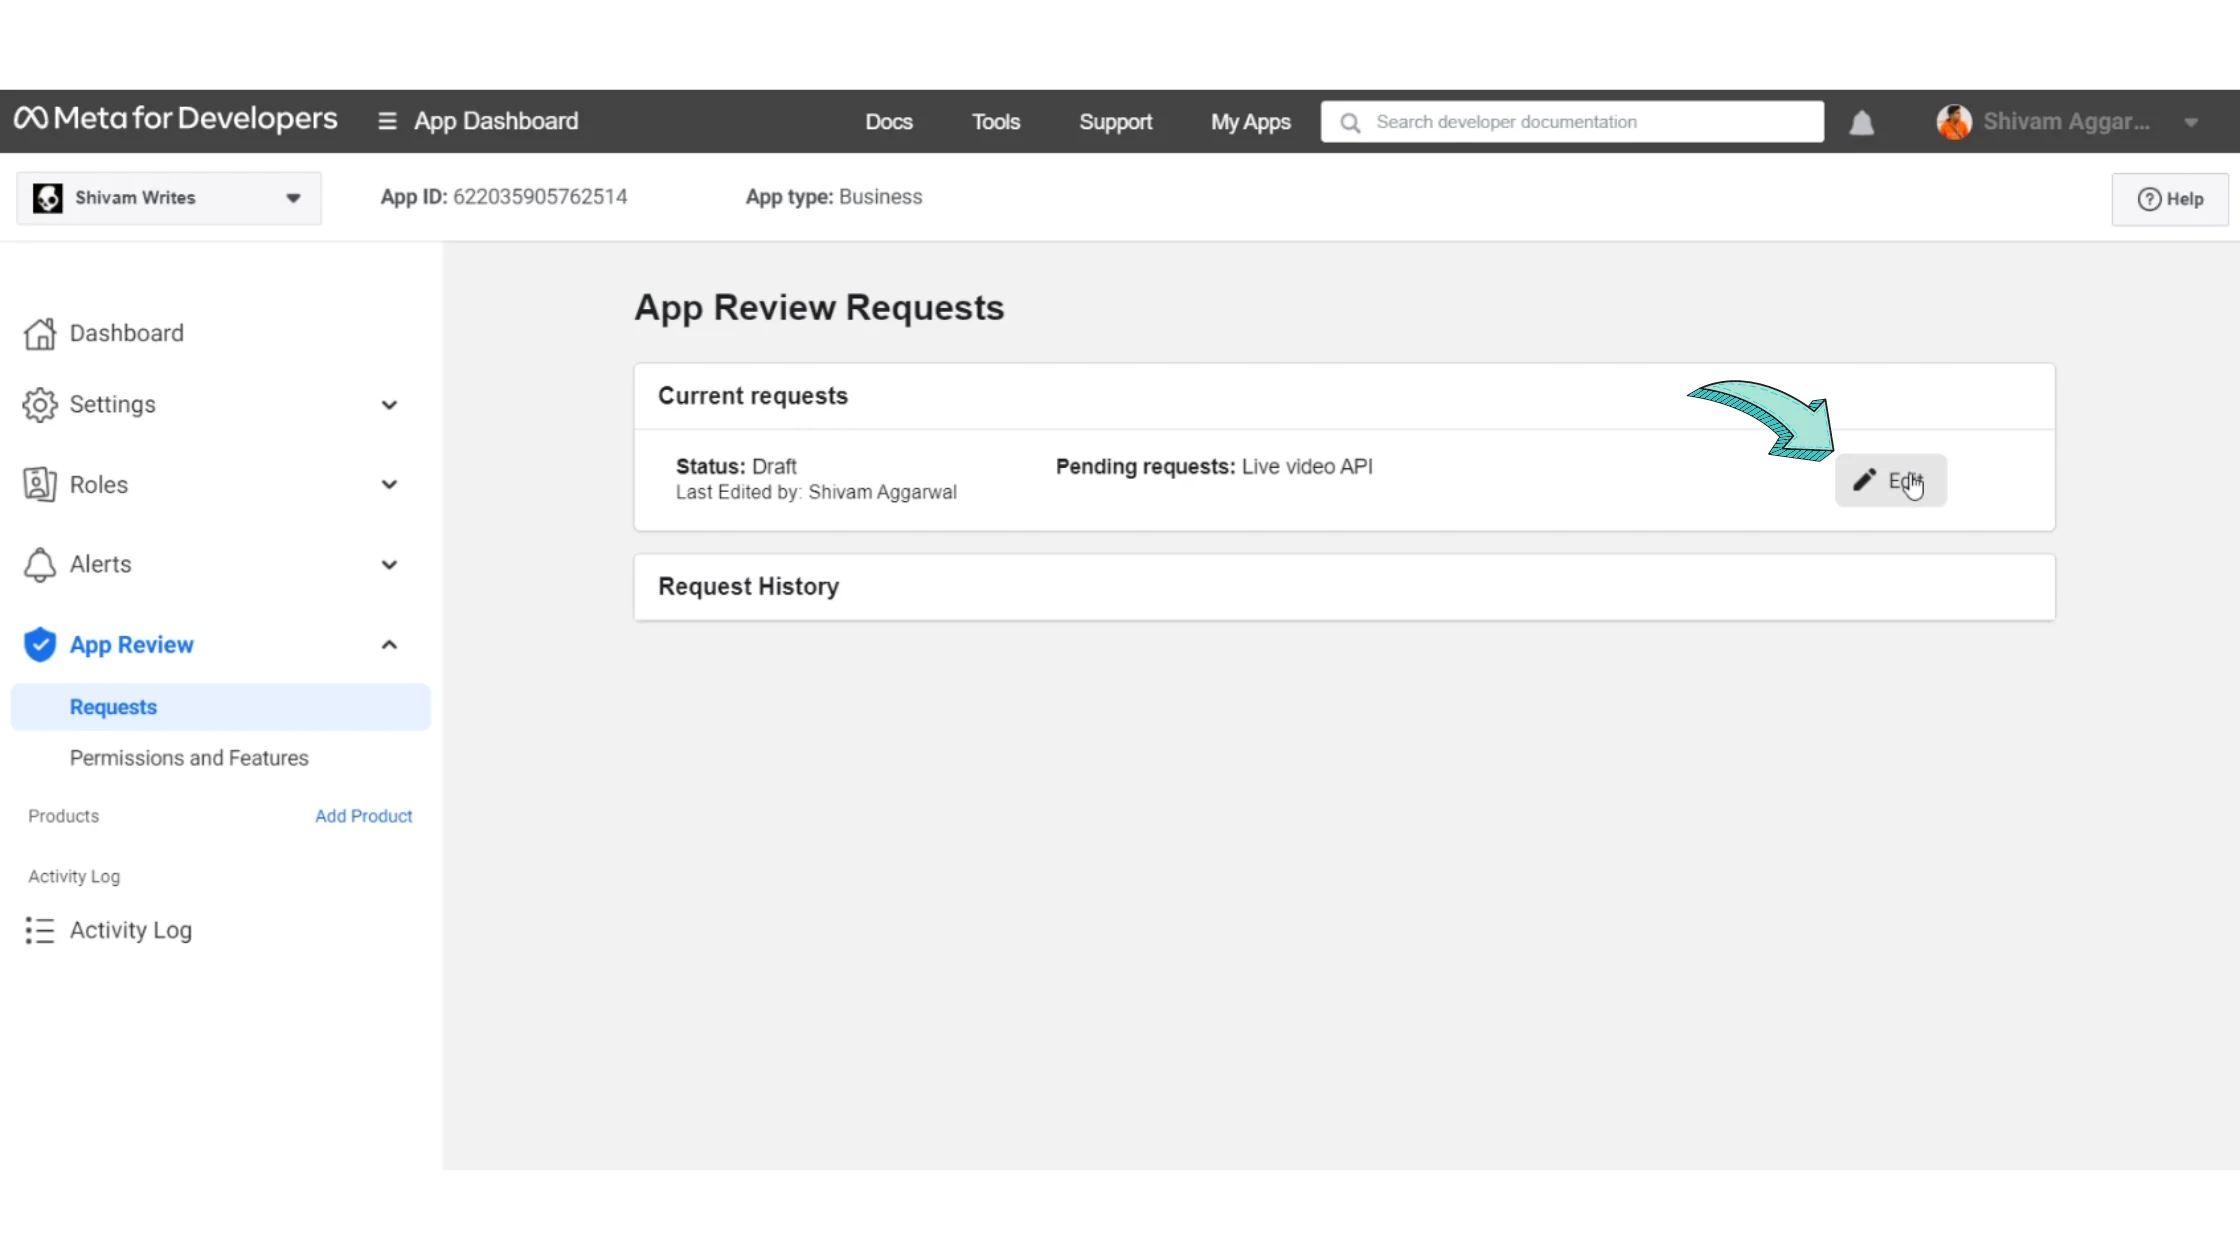Click the Settings gear icon
This screenshot has height=1260, width=2240.
[x=40, y=404]
